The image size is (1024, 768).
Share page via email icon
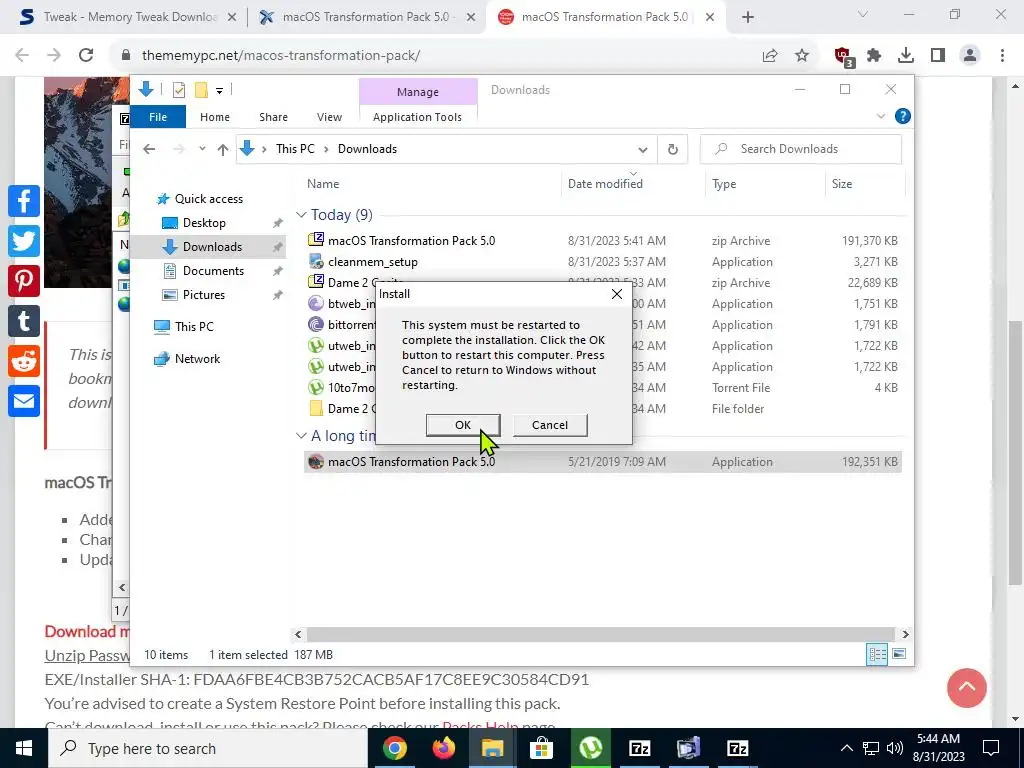pyautogui.click(x=24, y=401)
